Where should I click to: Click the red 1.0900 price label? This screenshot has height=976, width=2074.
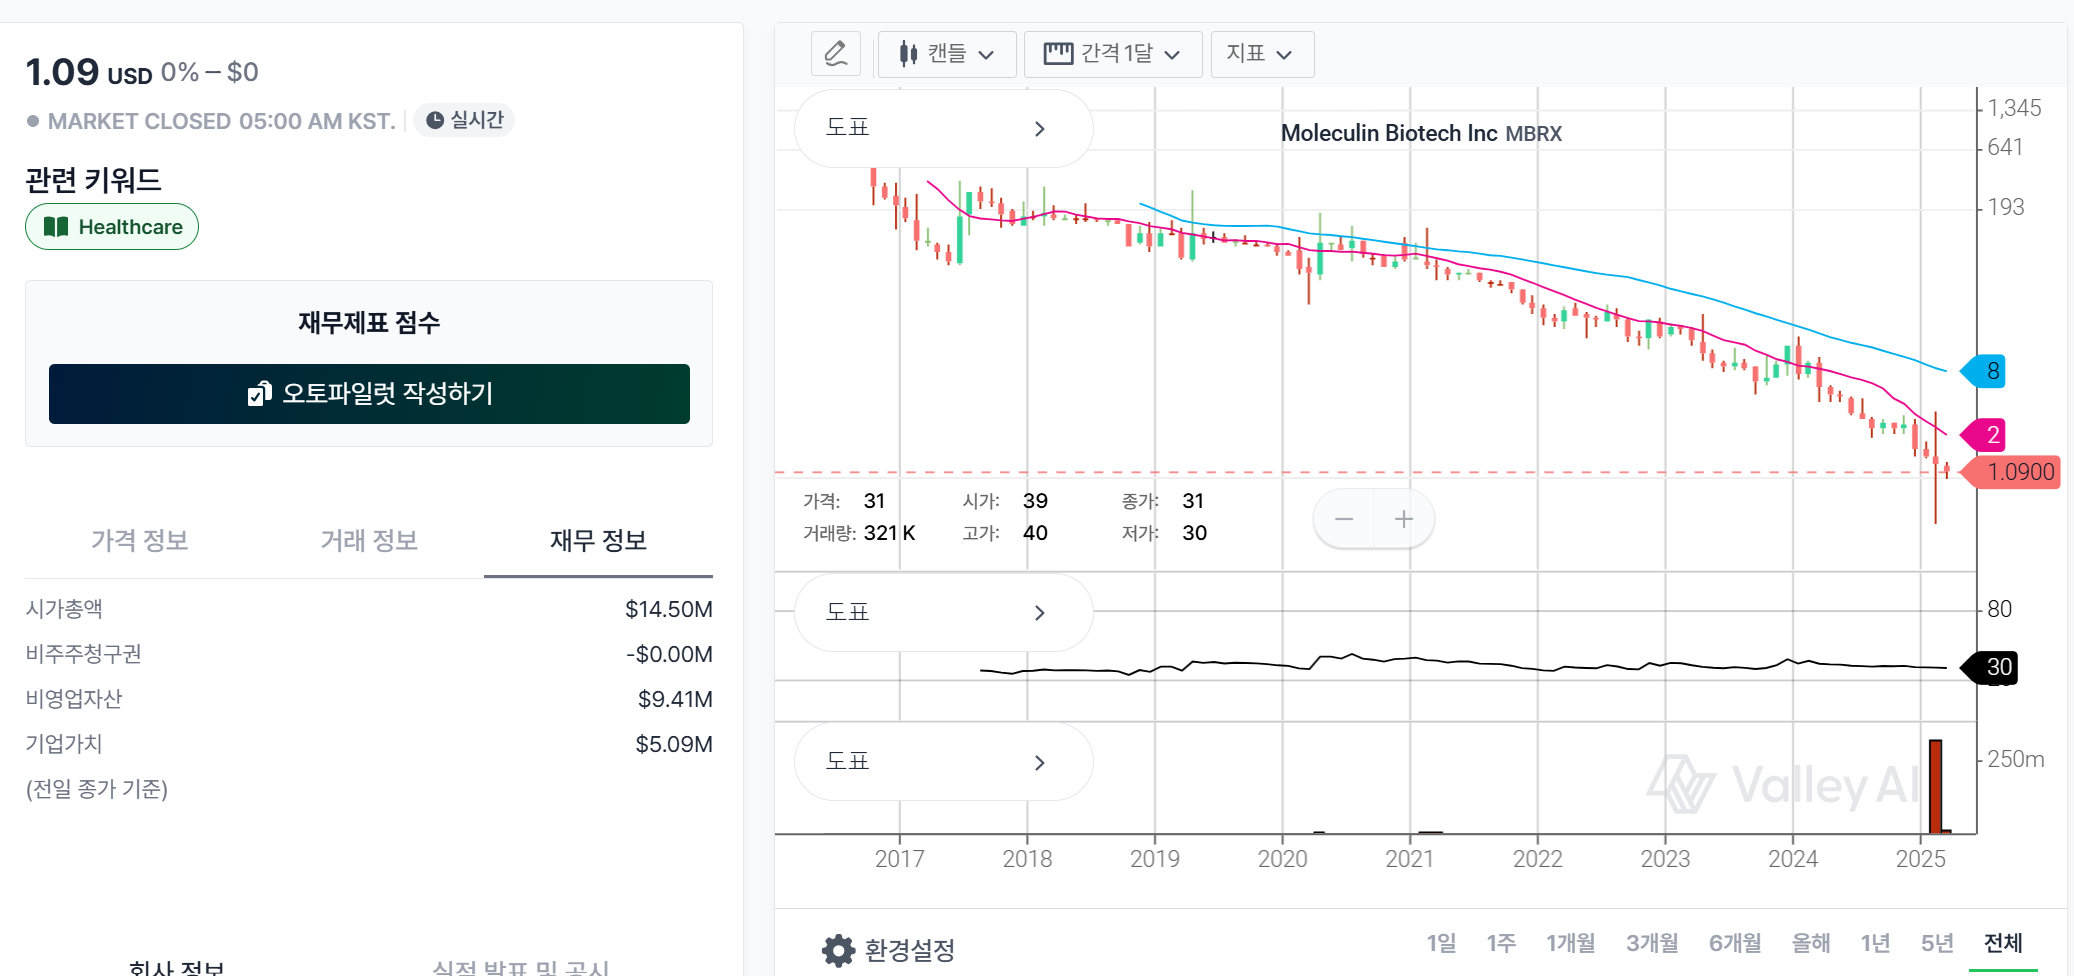tap(2013, 472)
